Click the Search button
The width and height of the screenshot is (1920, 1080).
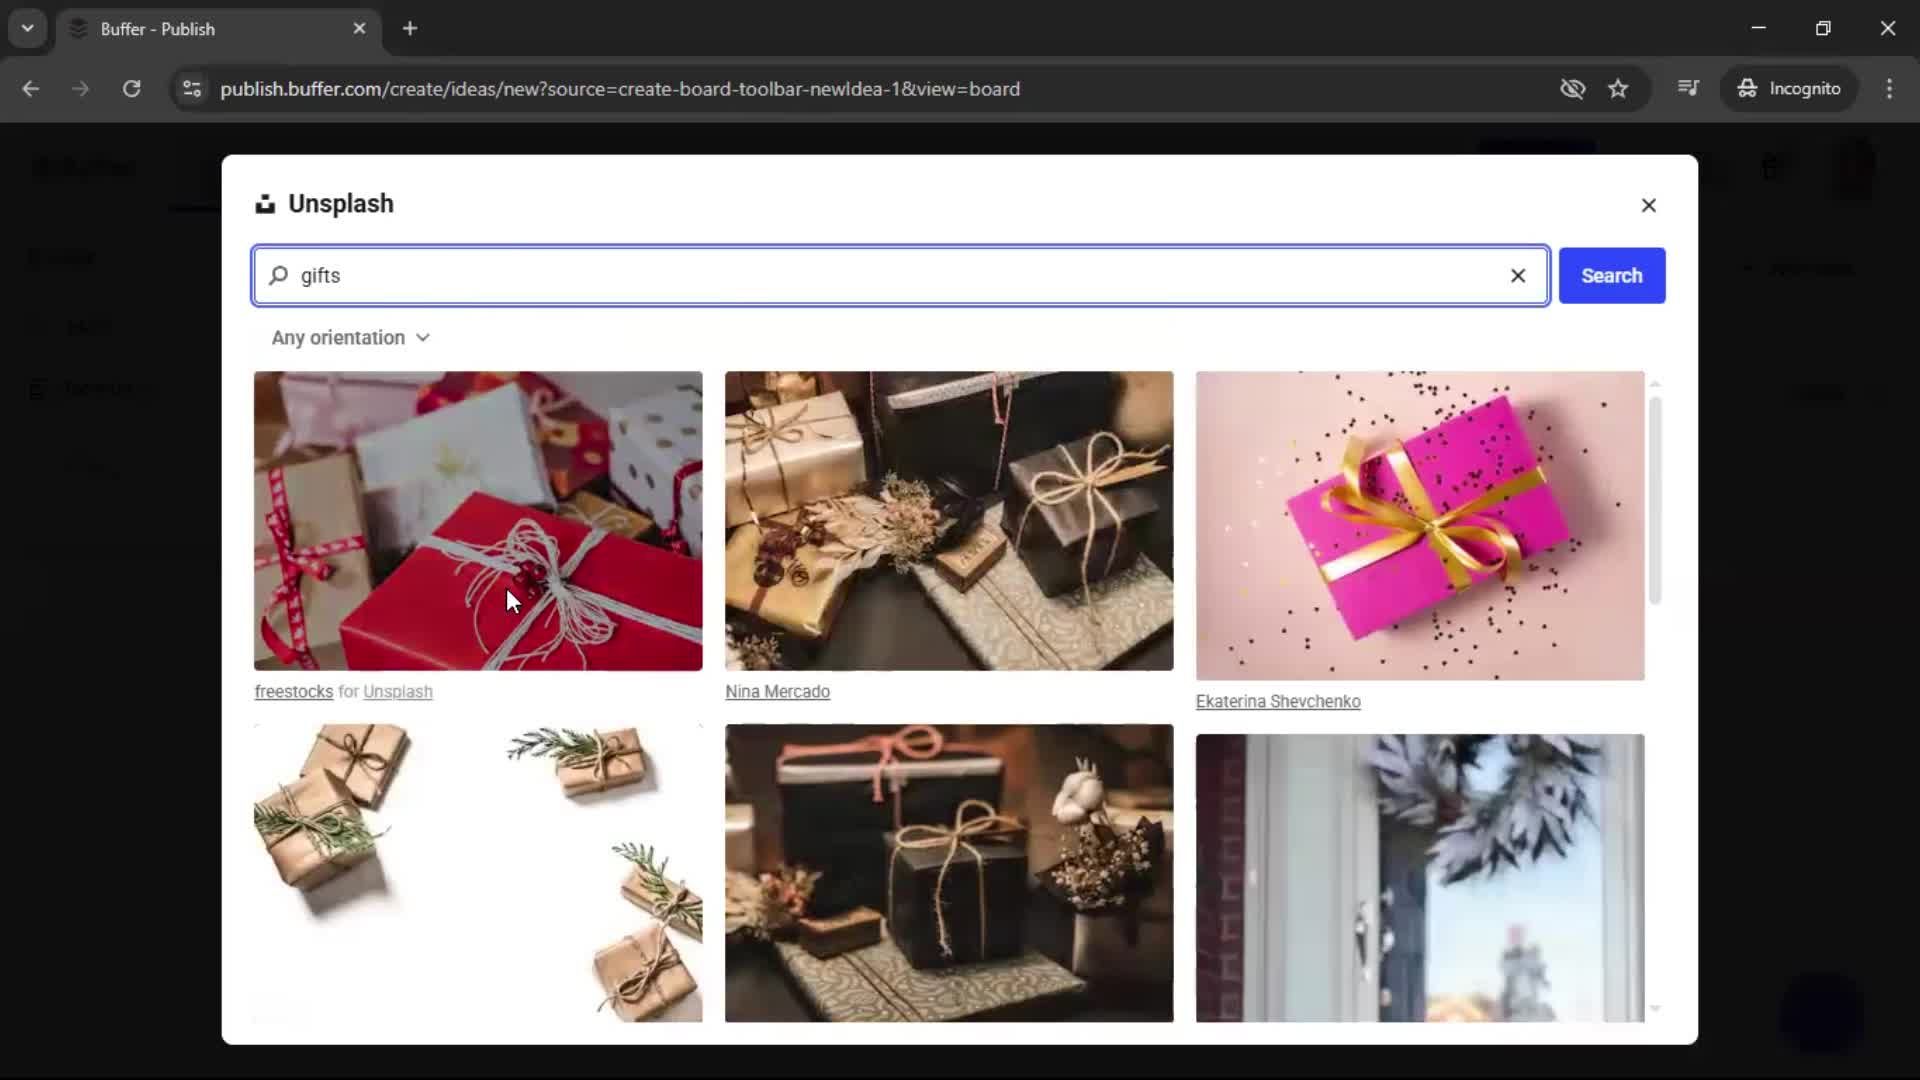pos(1612,275)
